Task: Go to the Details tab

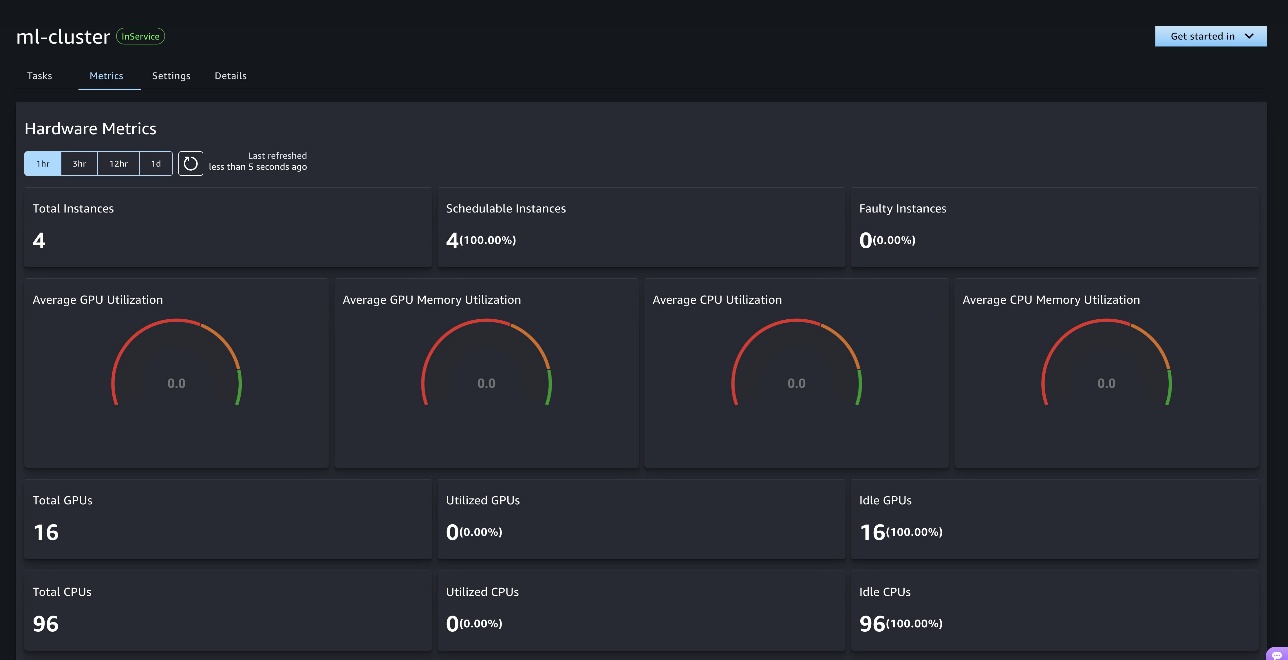Action: point(231,76)
